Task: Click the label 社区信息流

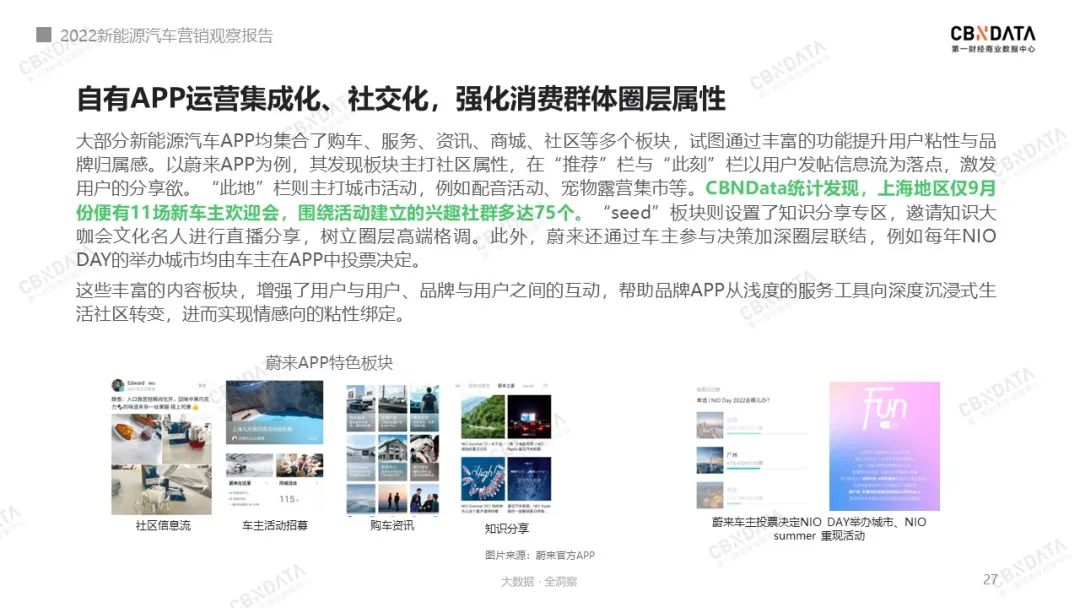Action: (163, 525)
